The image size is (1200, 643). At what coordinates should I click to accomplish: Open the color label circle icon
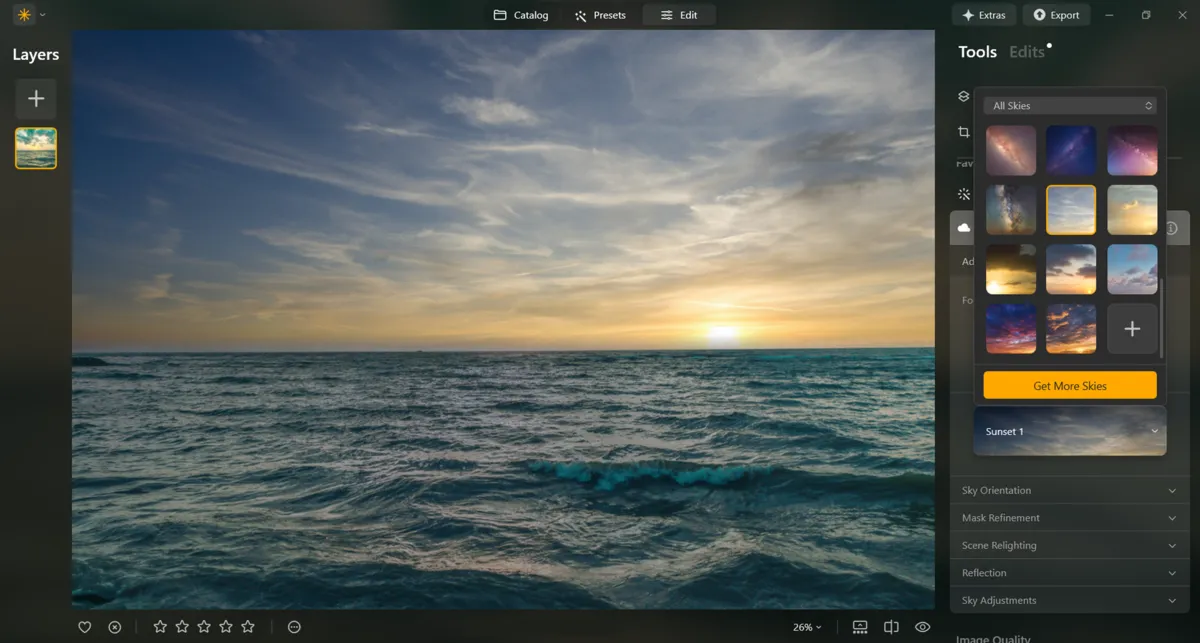pos(294,627)
